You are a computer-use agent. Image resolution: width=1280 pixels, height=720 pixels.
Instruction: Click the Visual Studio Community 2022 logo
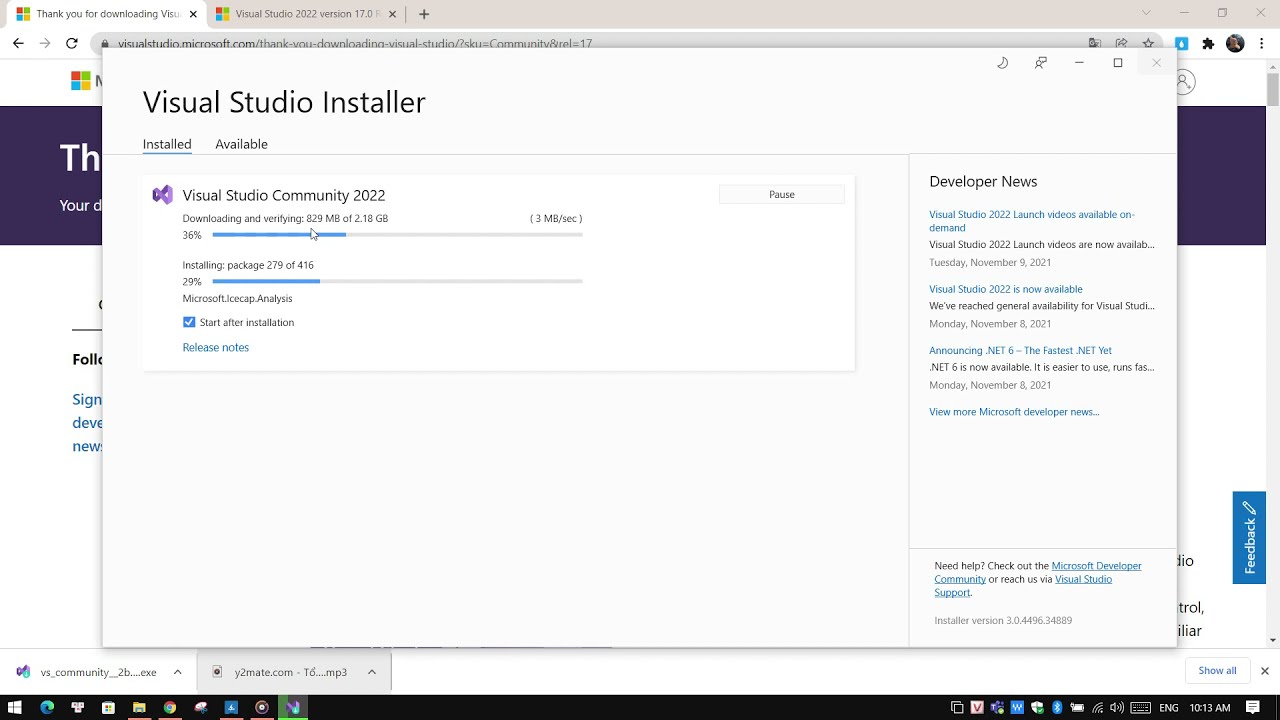[x=162, y=195]
